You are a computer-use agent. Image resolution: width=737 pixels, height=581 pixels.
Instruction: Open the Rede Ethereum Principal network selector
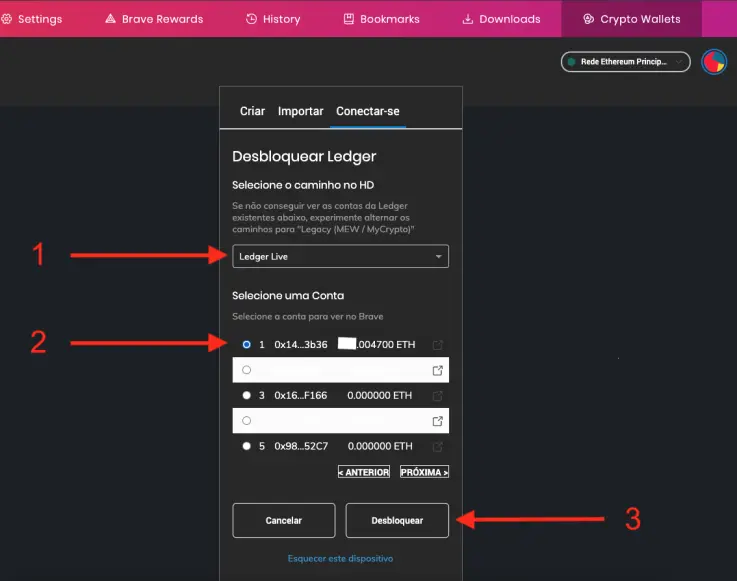point(626,62)
